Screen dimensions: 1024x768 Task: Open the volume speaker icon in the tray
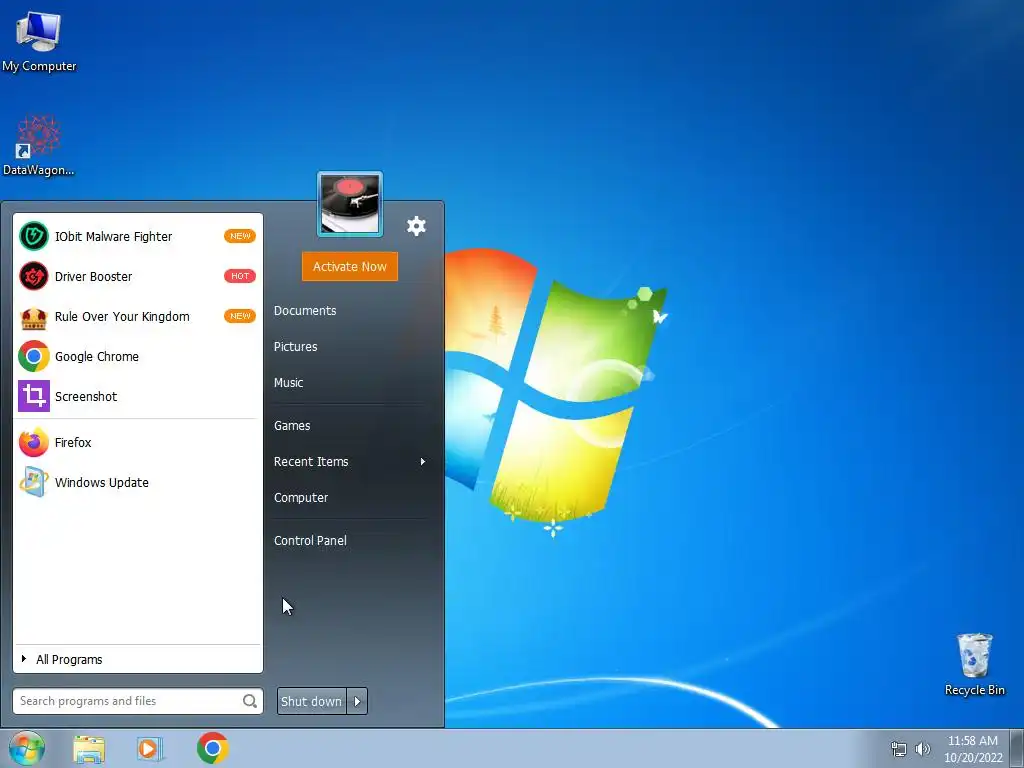point(922,749)
